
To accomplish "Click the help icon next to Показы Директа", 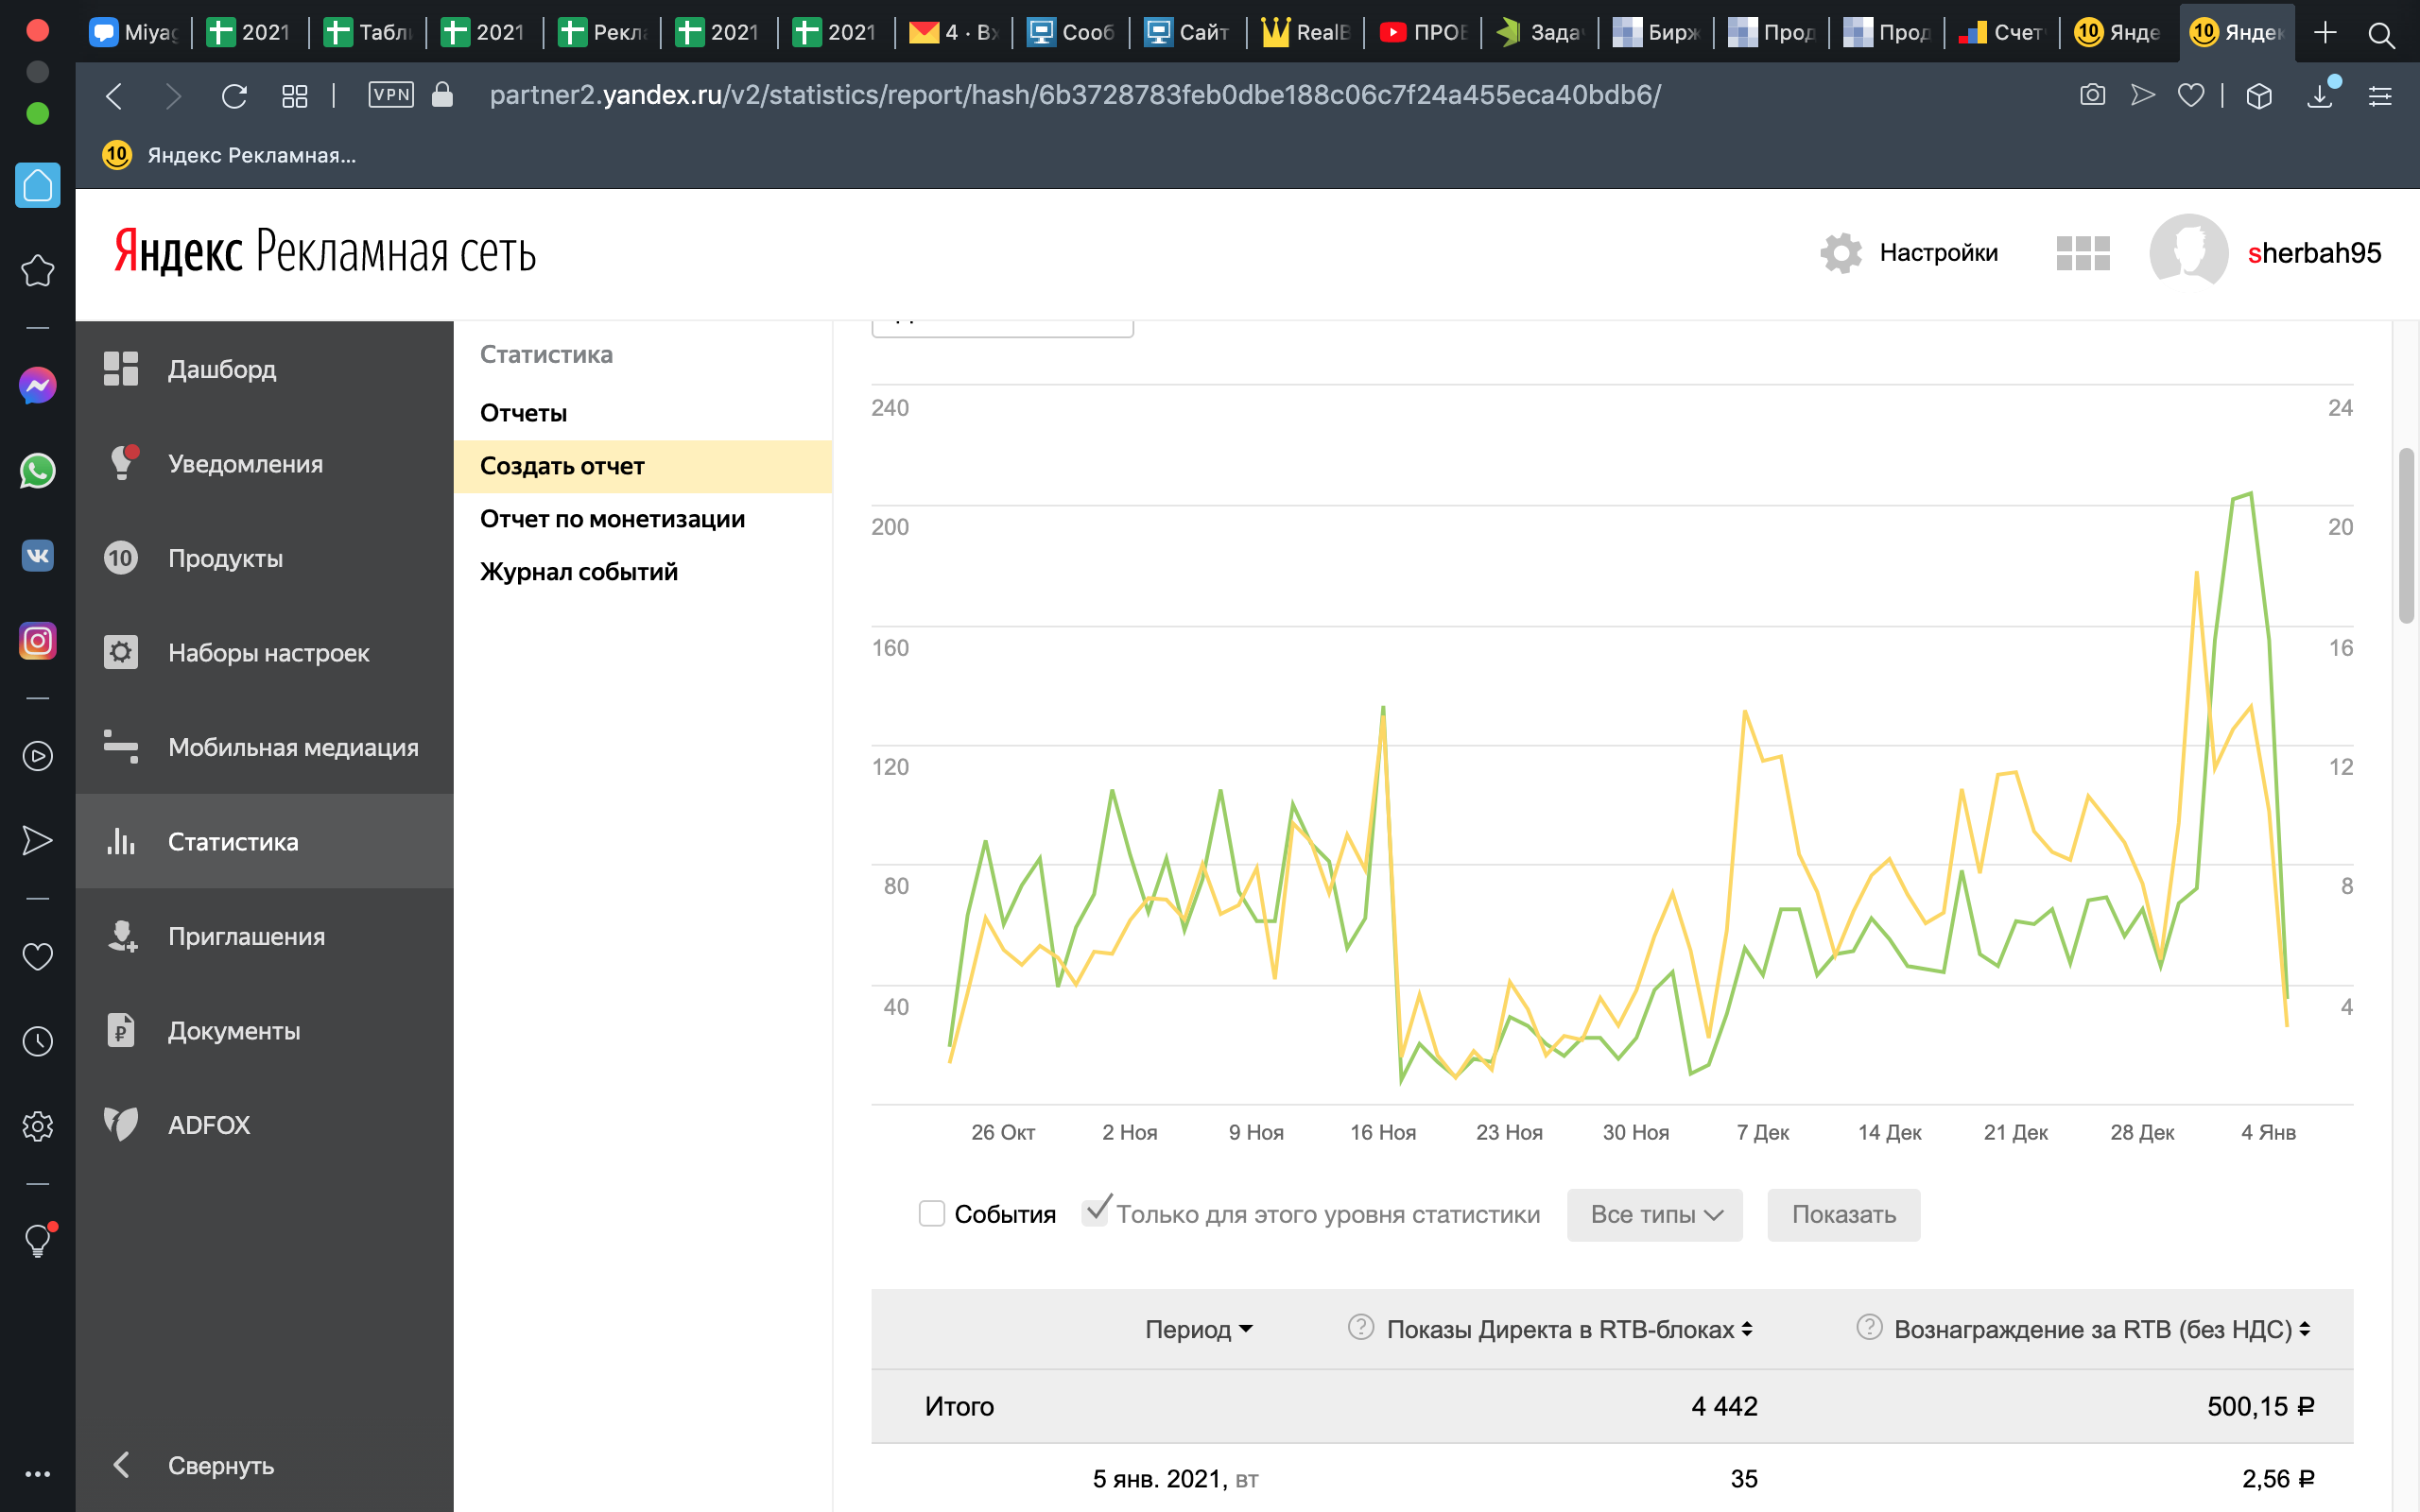I will coord(1360,1327).
